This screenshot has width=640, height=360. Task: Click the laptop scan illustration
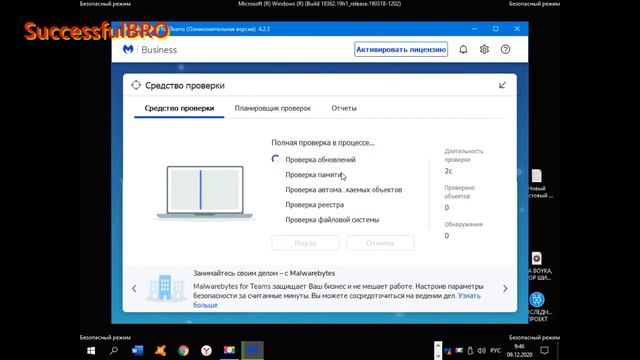pos(205,192)
